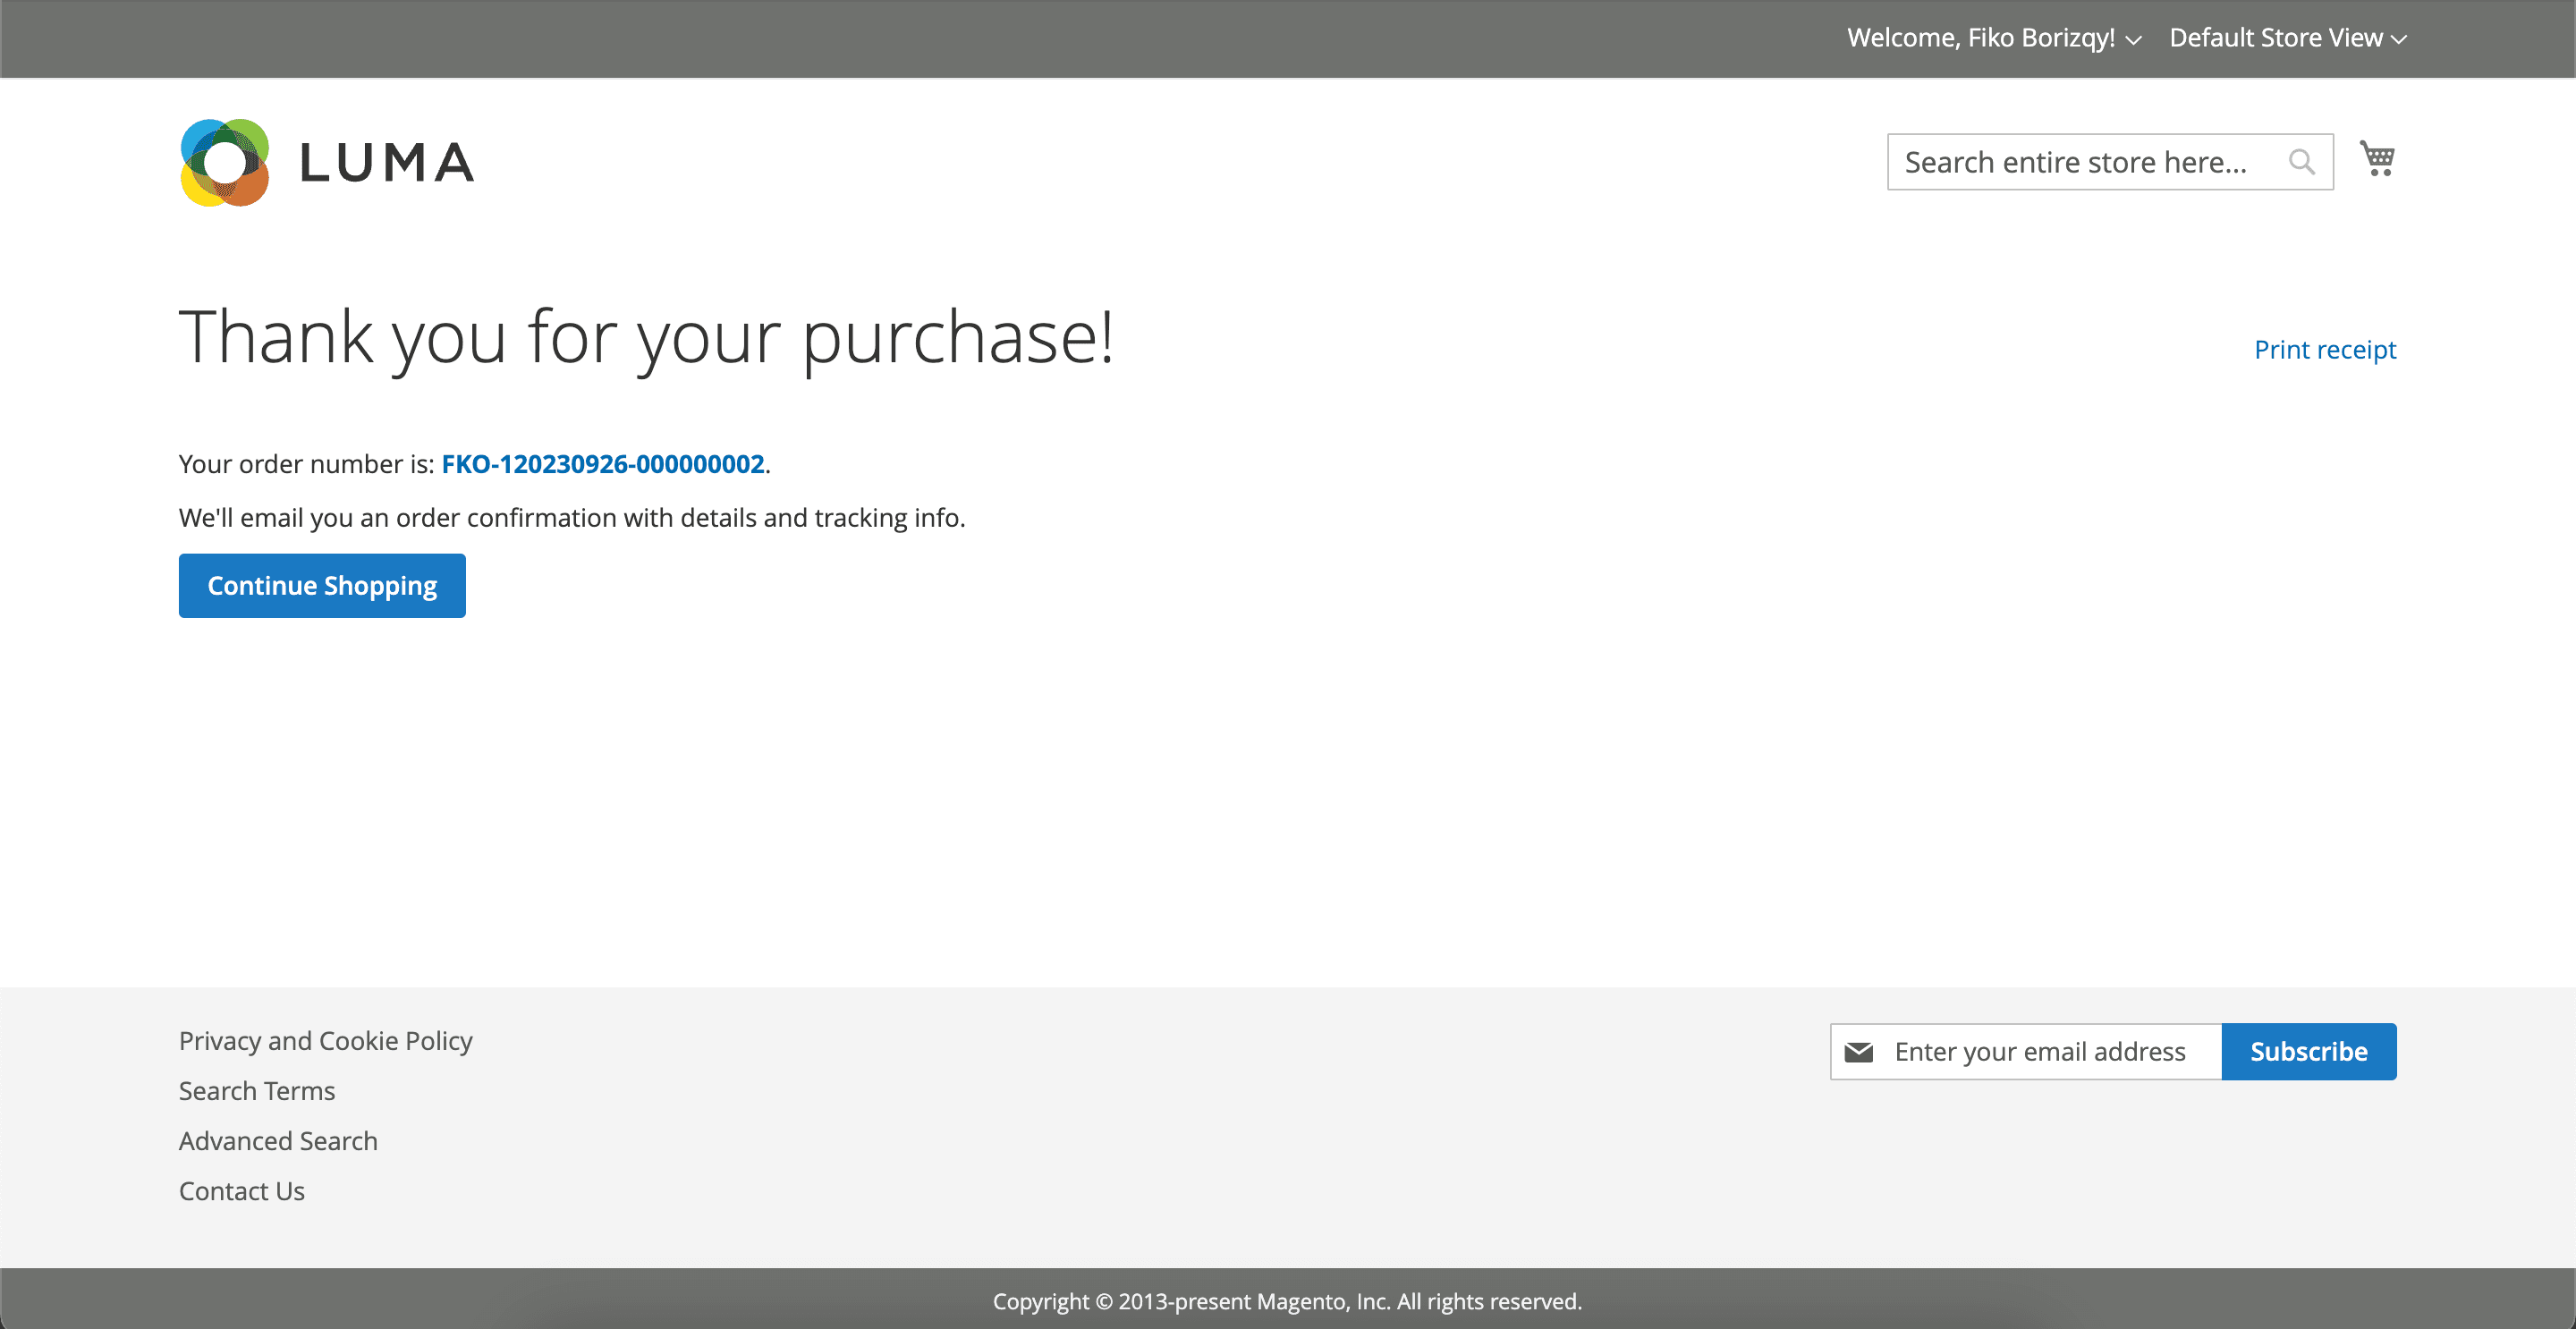
Task: Click the Subscribe button
Action: click(x=2309, y=1052)
